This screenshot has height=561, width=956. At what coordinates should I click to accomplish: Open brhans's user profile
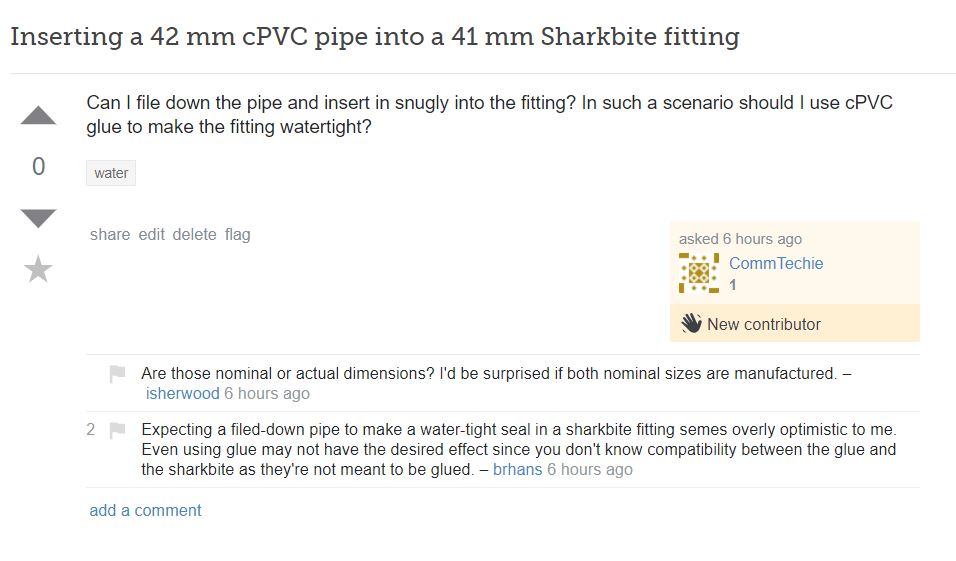[517, 470]
